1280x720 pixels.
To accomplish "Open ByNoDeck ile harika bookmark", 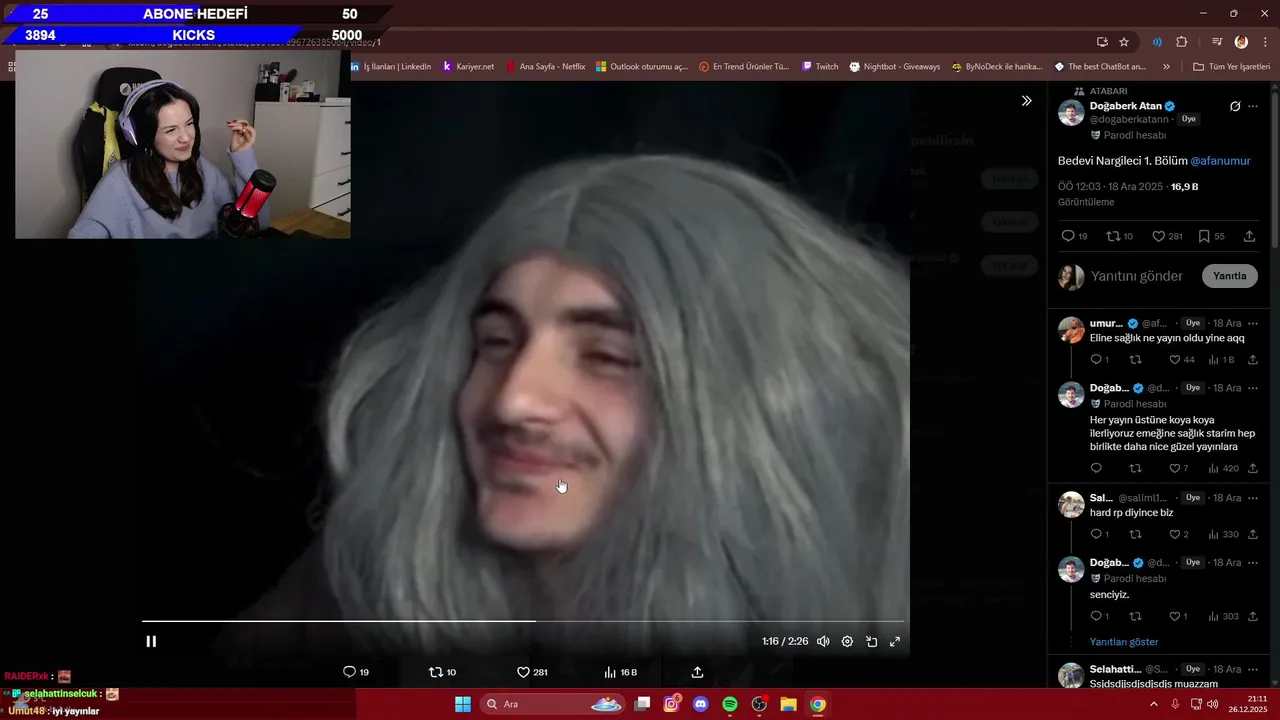I will [997, 66].
